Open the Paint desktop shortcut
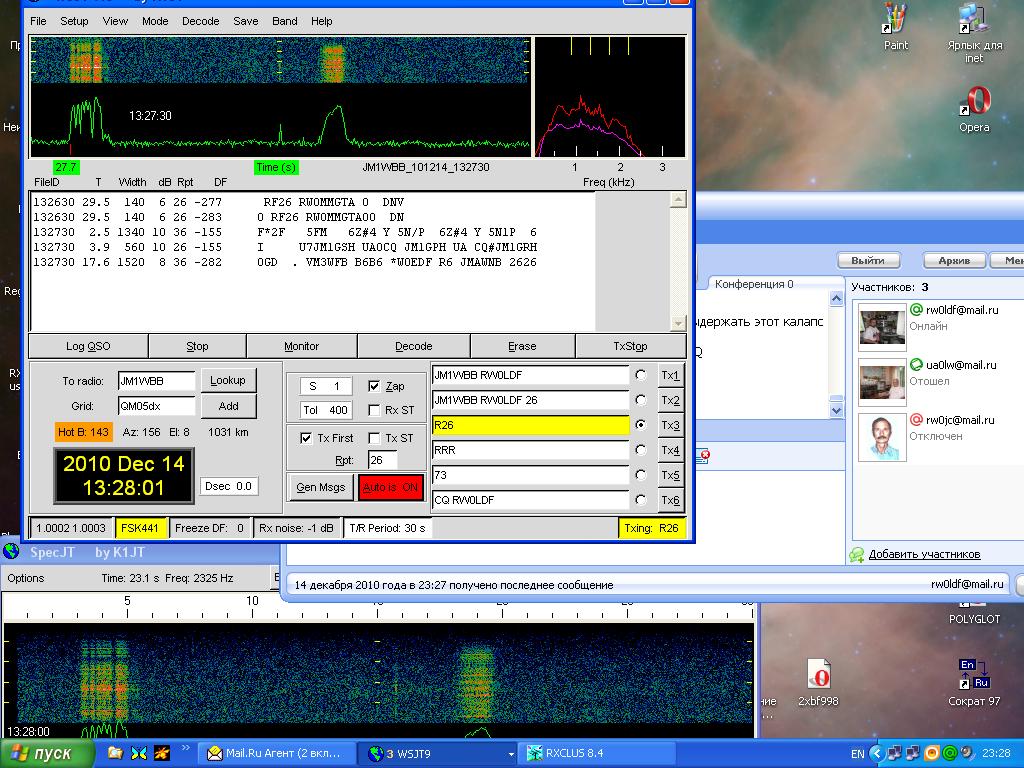This screenshot has width=1024, height=768. (895, 25)
